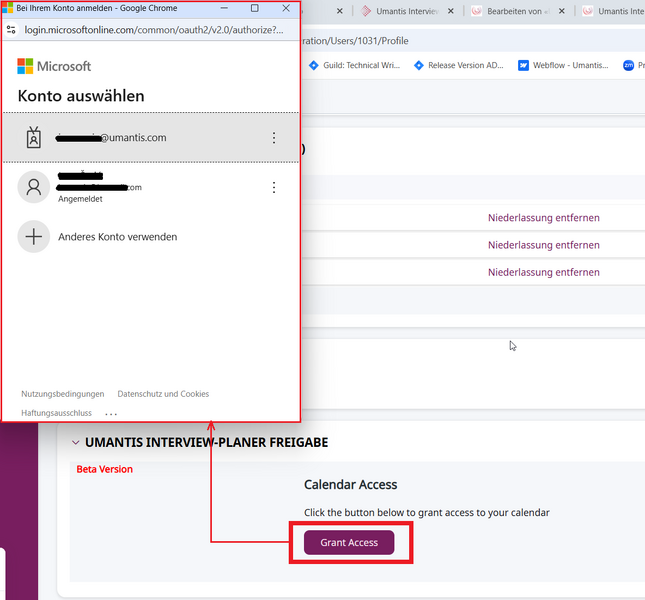
Task: Click the second Niederlassung entfernen link
Action: [x=543, y=245]
